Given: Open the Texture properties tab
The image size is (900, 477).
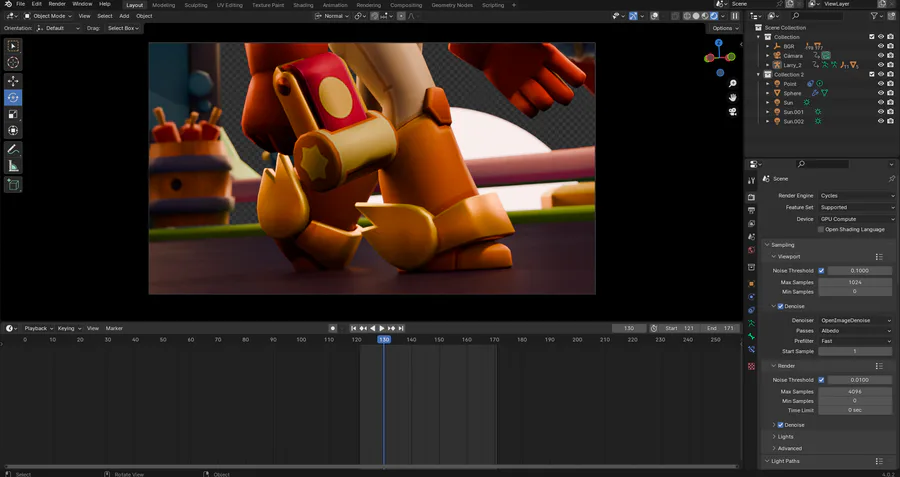Looking at the screenshot, I should (751, 366).
